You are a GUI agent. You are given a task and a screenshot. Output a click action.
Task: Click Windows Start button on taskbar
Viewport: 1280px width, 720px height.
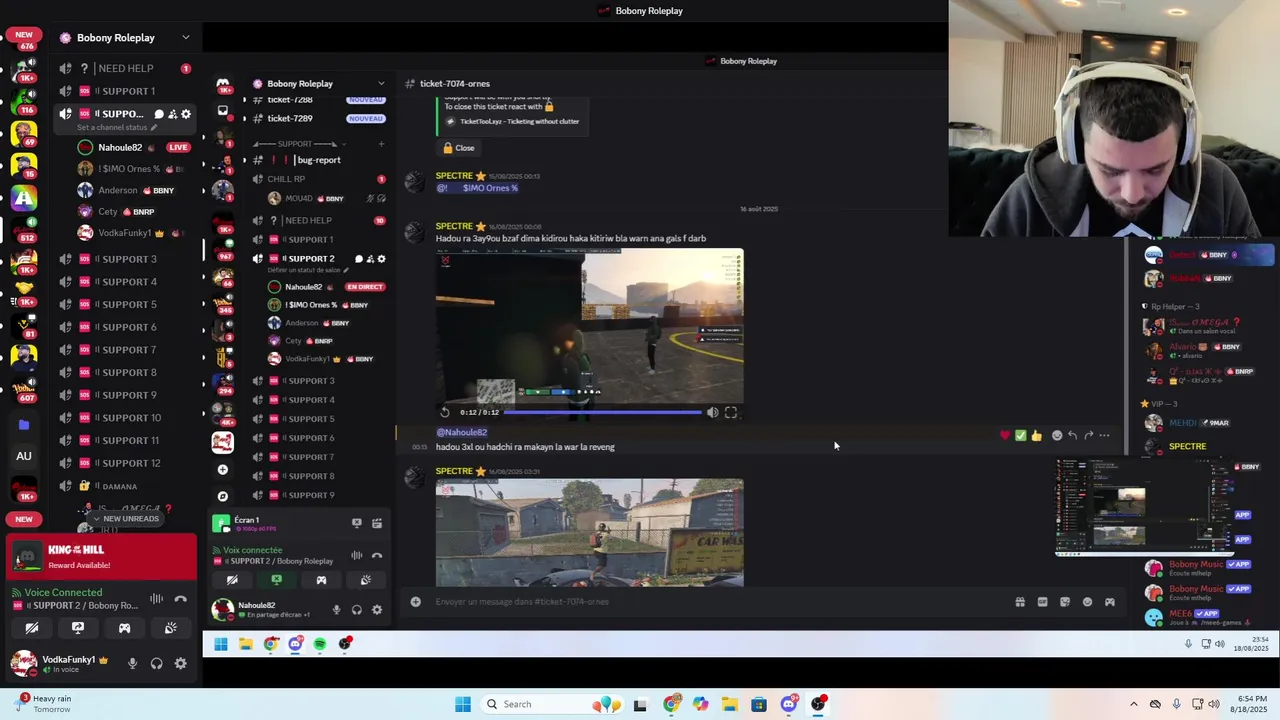463,704
